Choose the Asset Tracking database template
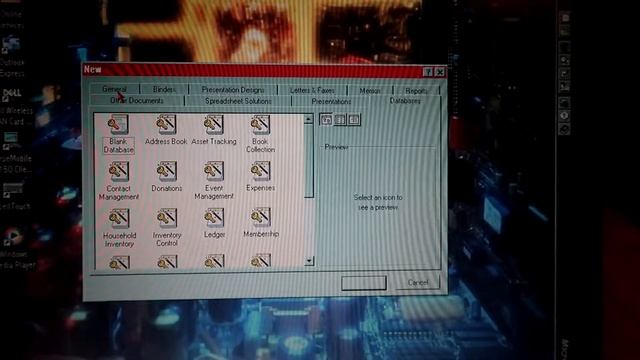Image resolution: width=640 pixels, height=360 pixels. 214,130
